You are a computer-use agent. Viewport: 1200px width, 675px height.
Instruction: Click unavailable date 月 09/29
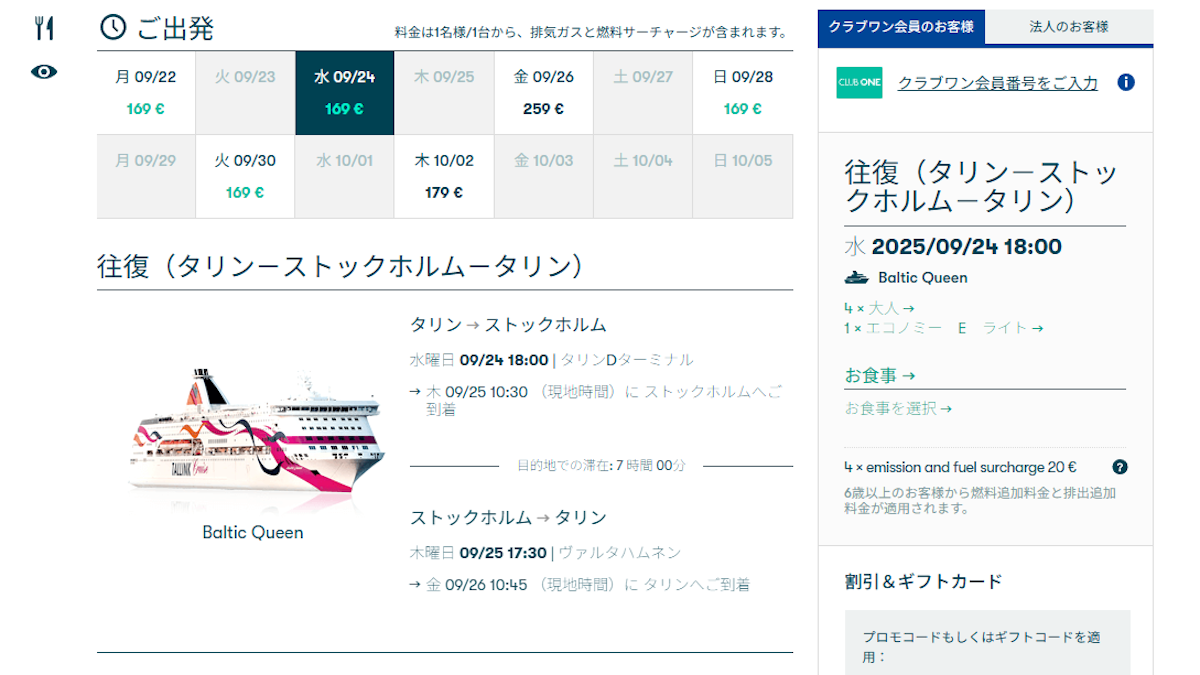click(146, 177)
